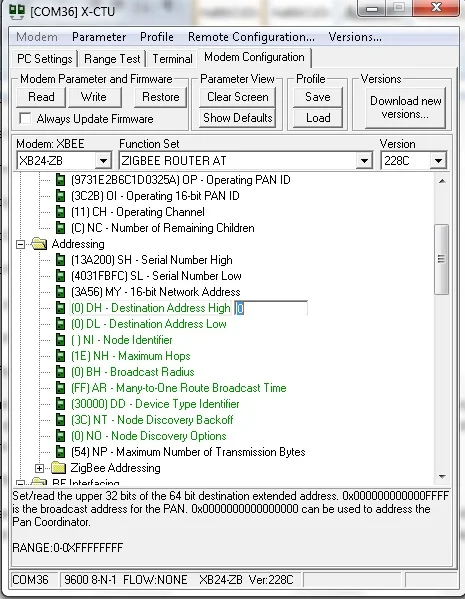465x599 pixels.
Task: Click the scroll down arrow of parameter tree
Action: [442, 476]
